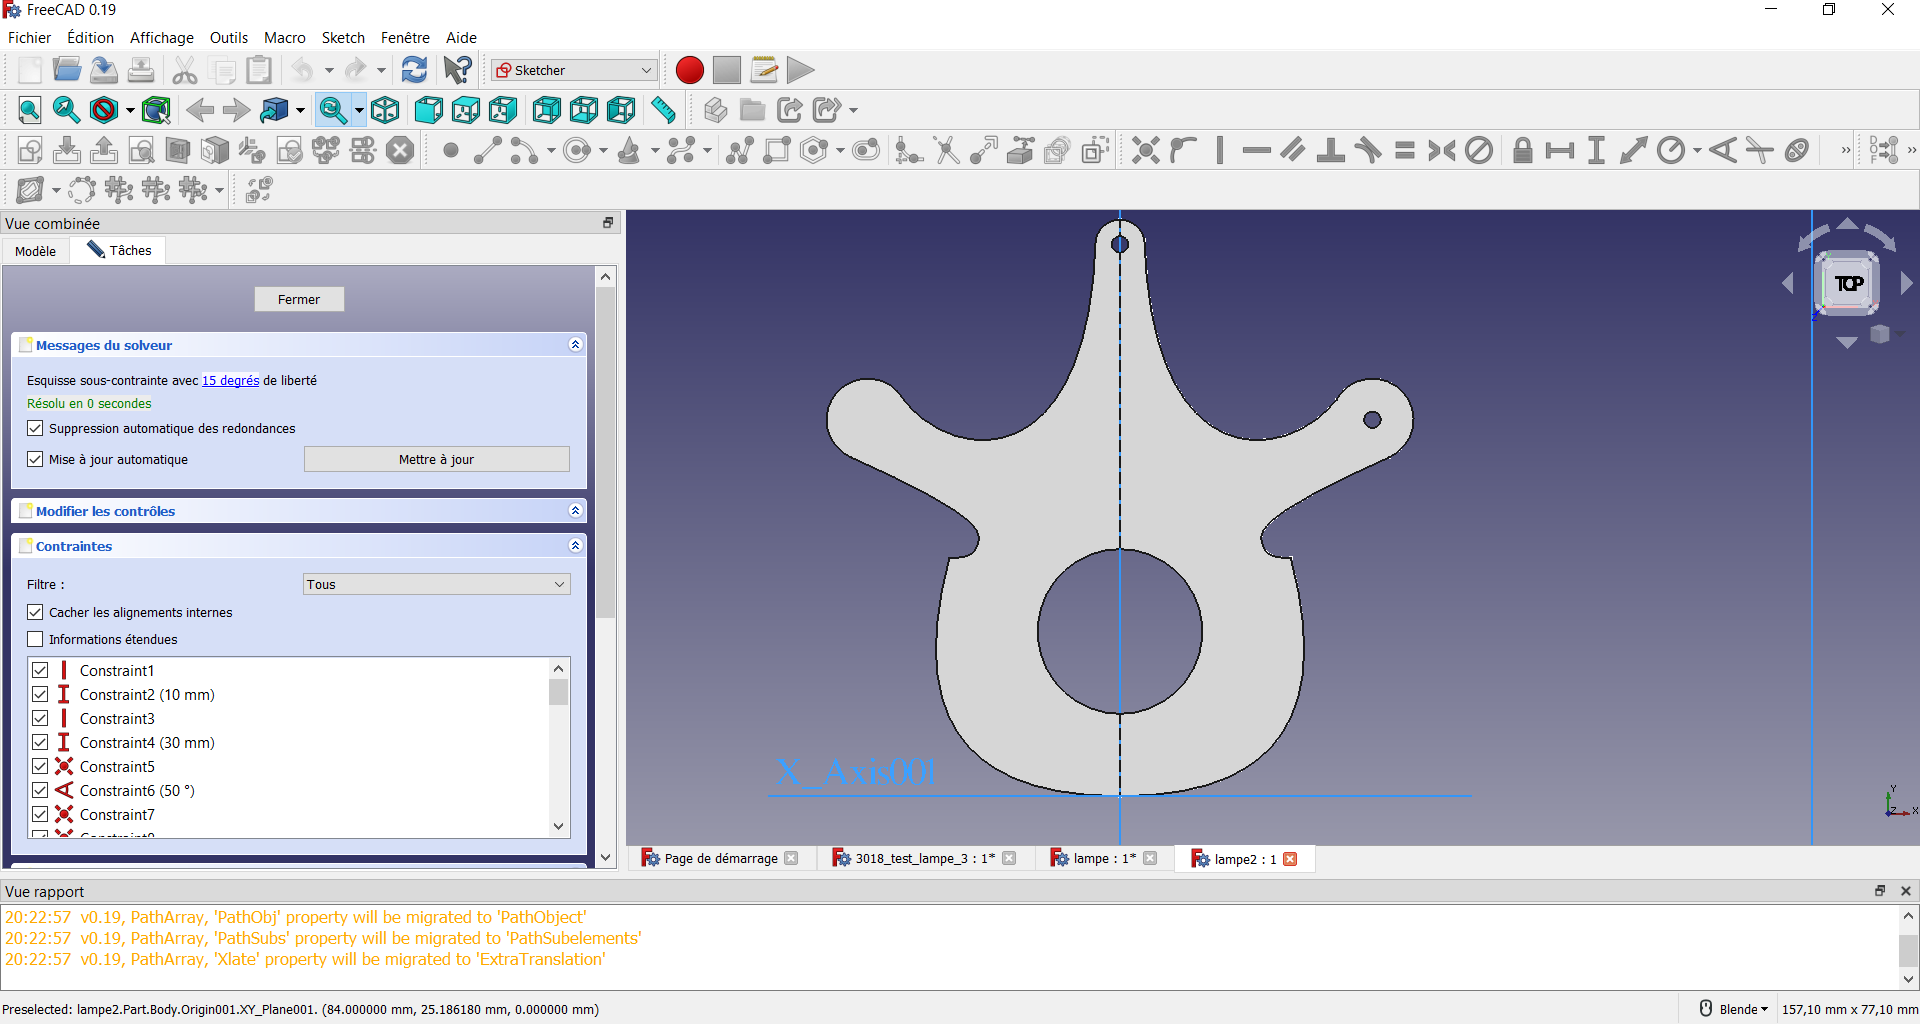The width and height of the screenshot is (1920, 1024).
Task: Close the Vue rapport panel
Action: point(1905,891)
